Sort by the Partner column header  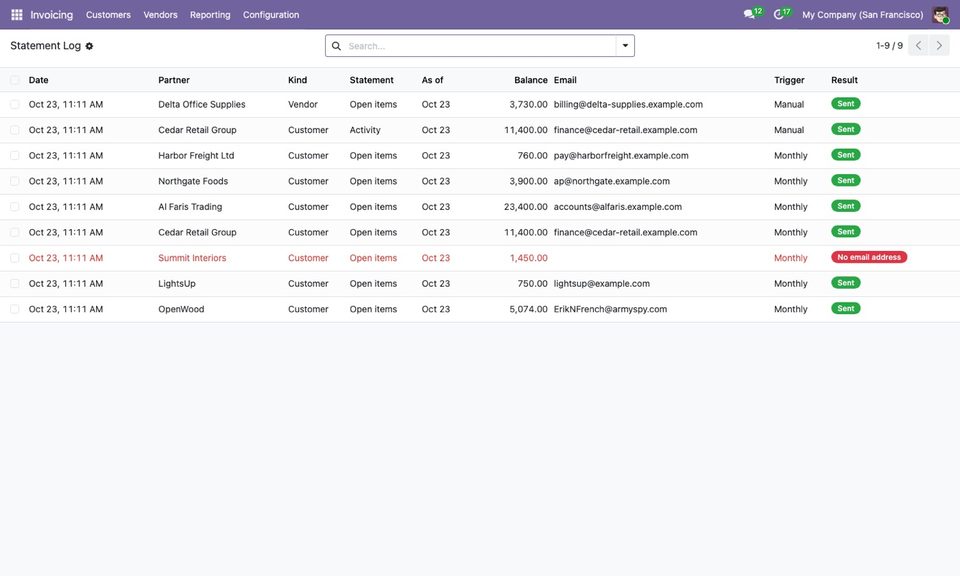point(174,80)
